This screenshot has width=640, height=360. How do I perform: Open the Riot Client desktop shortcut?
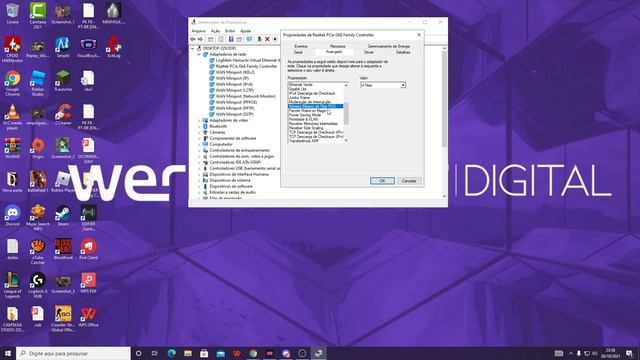pyautogui.click(x=88, y=249)
